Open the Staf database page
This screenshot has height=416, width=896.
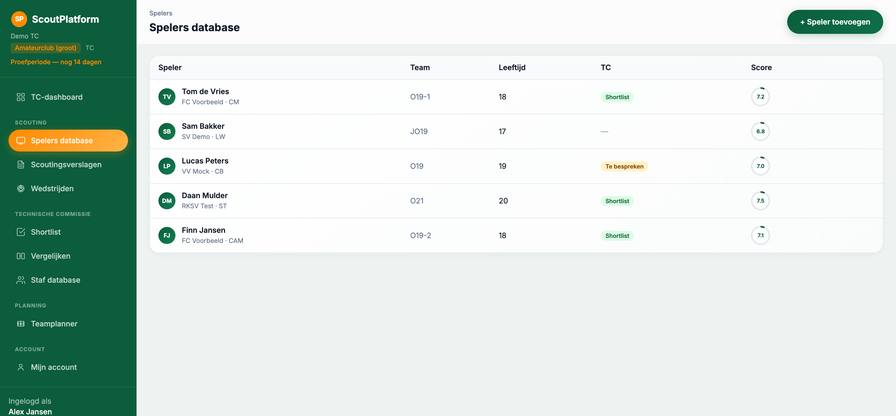(68, 280)
